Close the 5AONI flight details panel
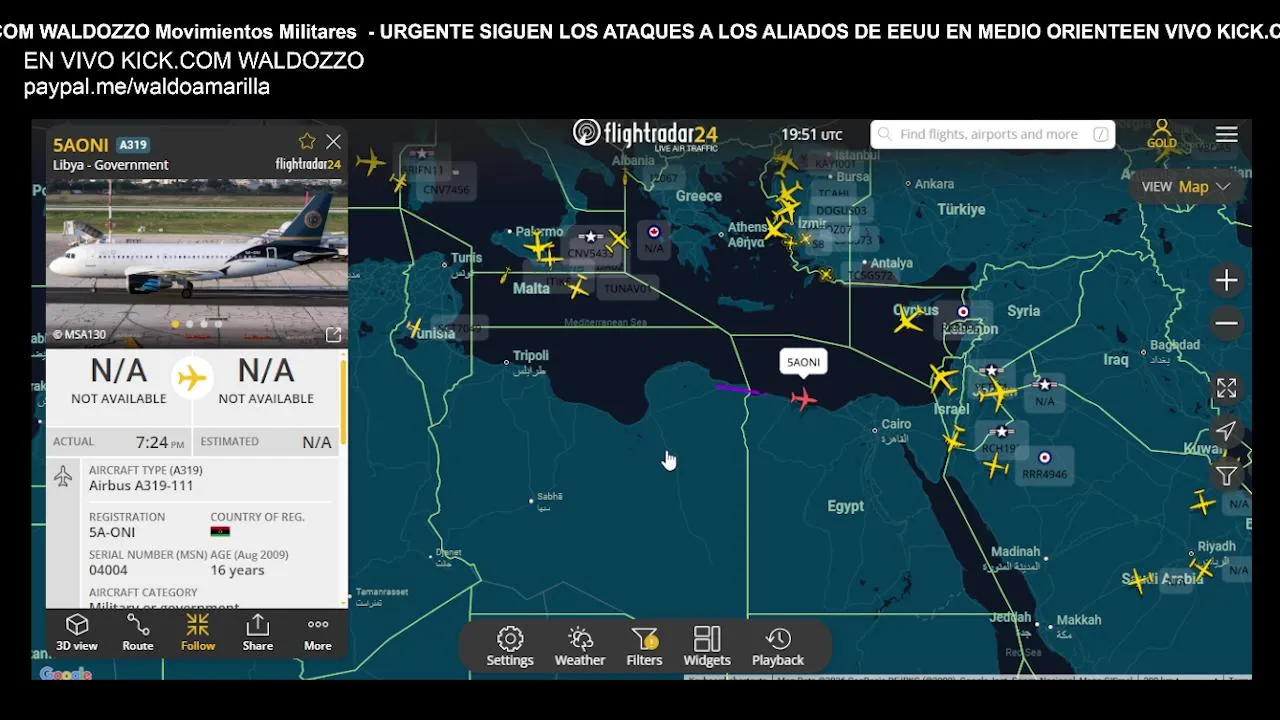 pyautogui.click(x=333, y=142)
